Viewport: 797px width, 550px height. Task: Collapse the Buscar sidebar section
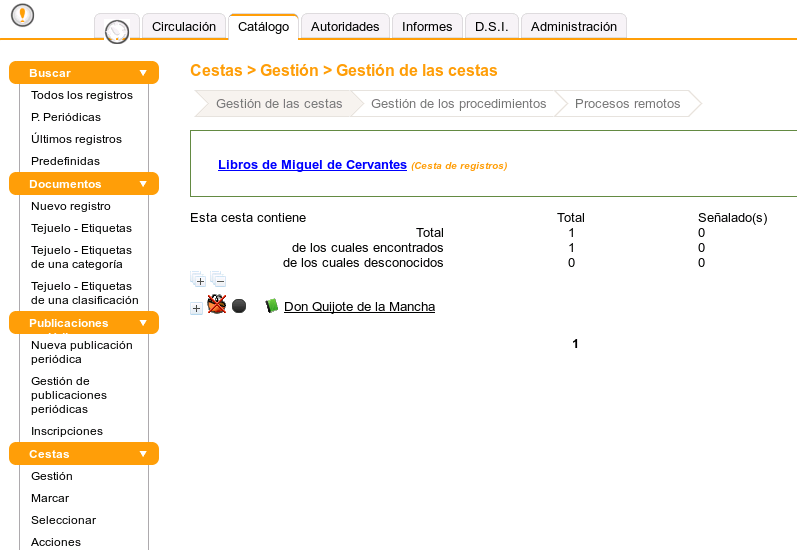click(x=143, y=73)
